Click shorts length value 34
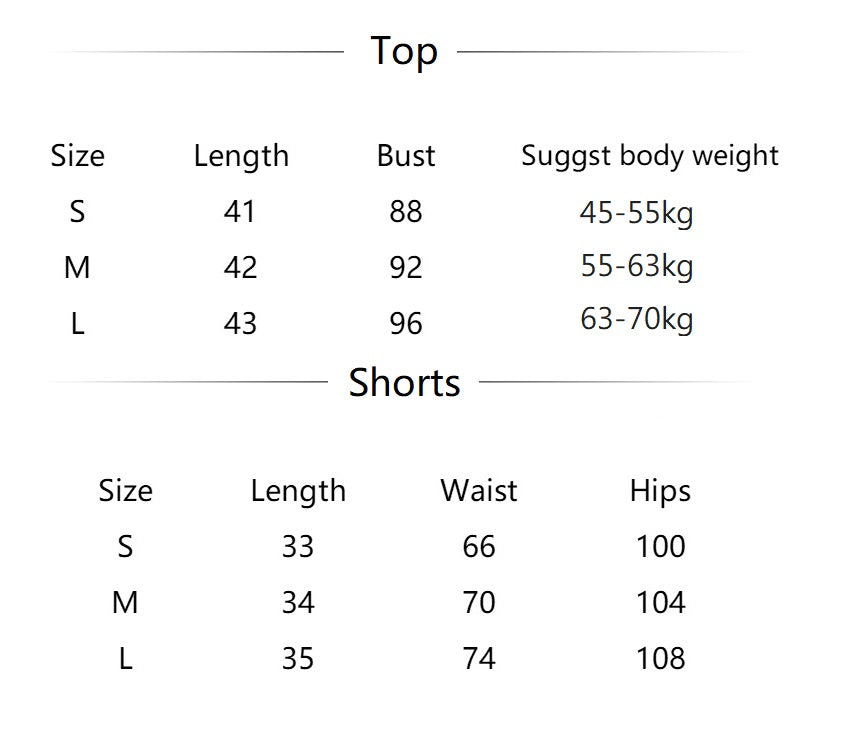This screenshot has width=850, height=739. [x=298, y=603]
